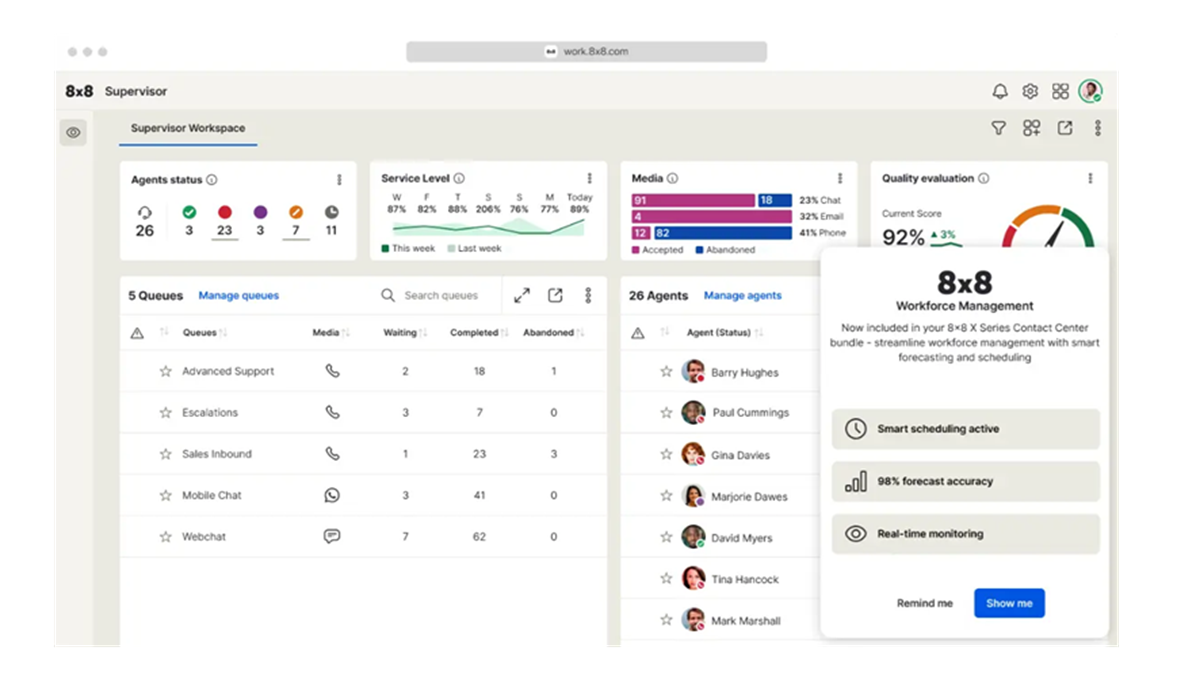1200x675 pixels.
Task: Open the settings gear icon
Action: pyautogui.click(x=1029, y=90)
